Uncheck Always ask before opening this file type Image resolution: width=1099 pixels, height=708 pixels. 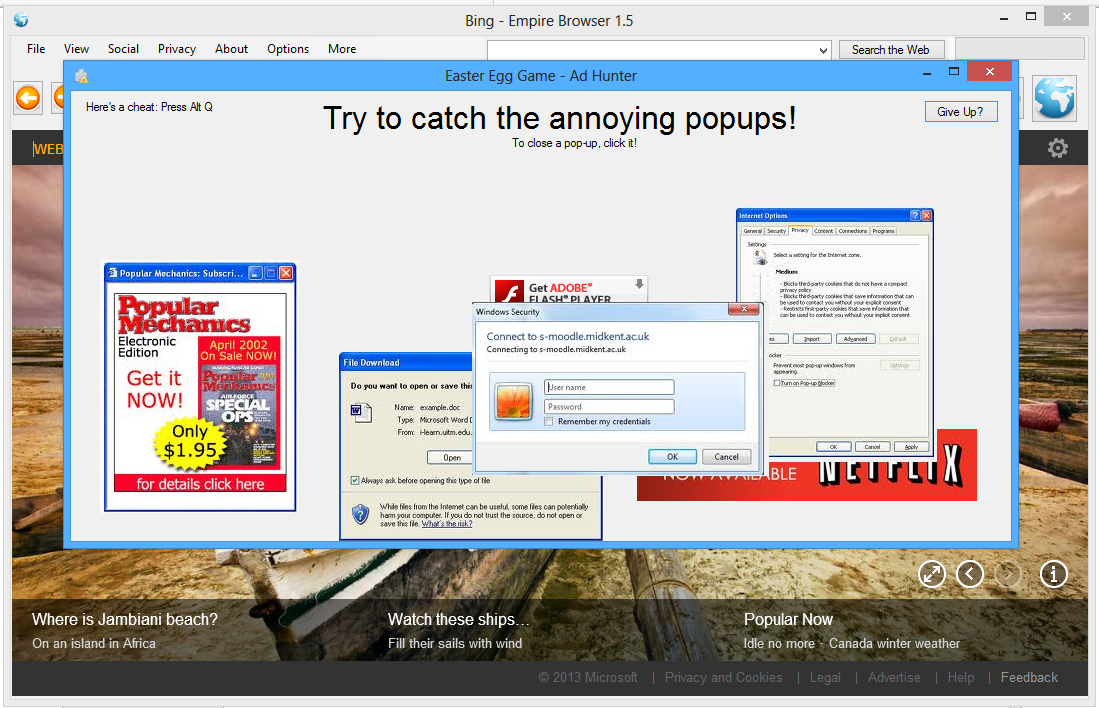point(355,480)
